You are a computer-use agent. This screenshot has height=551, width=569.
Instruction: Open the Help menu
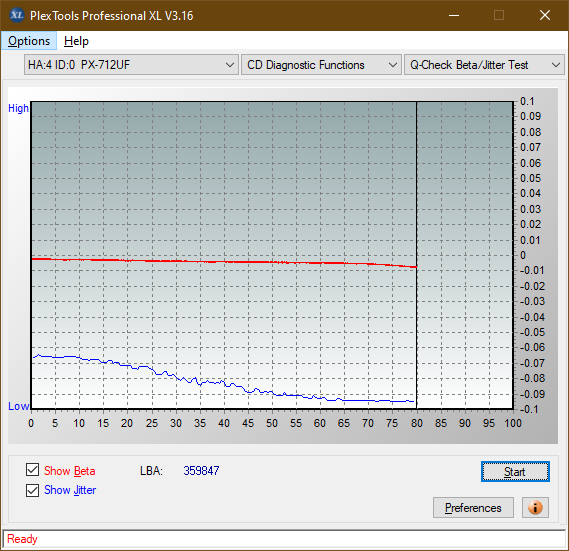(76, 41)
